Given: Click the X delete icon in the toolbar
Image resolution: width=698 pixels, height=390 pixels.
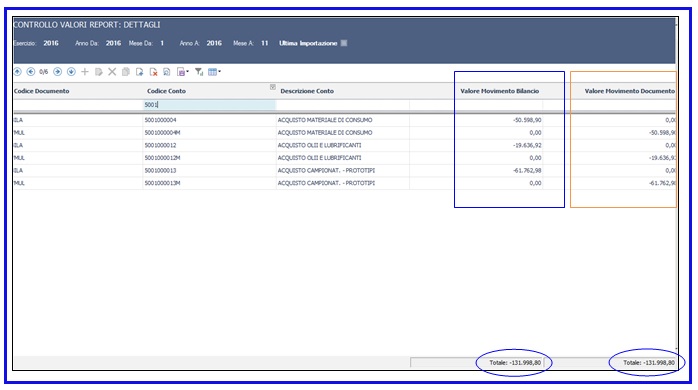Looking at the screenshot, I should (112, 72).
